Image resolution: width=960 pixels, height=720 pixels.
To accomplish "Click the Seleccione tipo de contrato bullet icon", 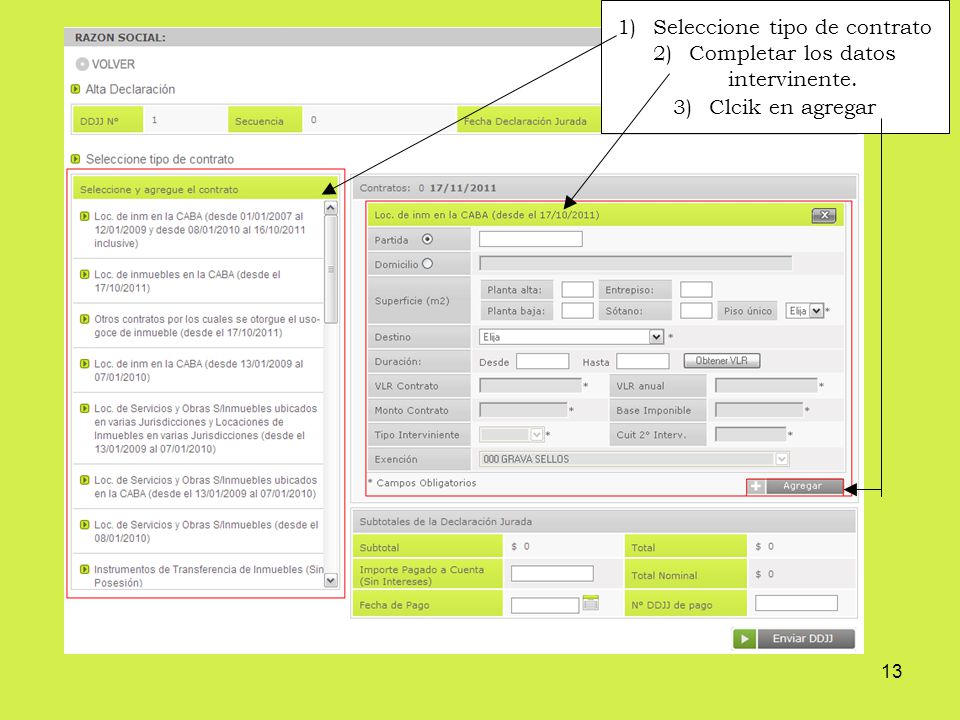I will coord(75,159).
